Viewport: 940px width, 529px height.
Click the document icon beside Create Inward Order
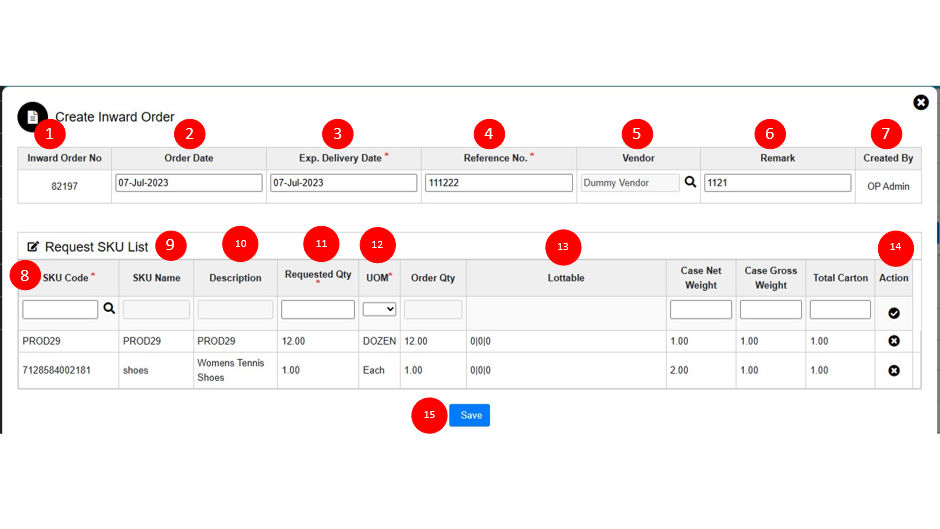[32, 117]
